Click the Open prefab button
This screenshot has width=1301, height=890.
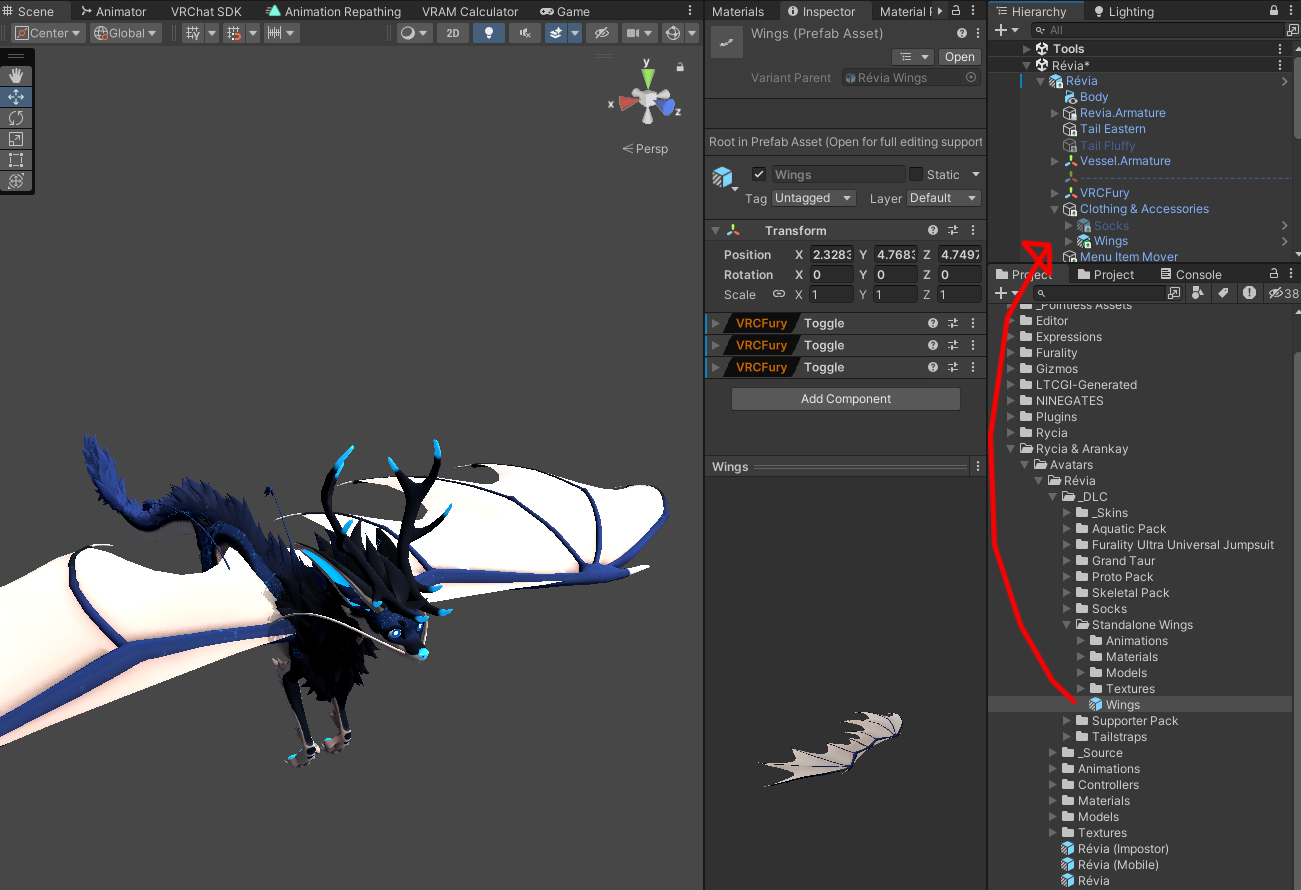pos(959,57)
